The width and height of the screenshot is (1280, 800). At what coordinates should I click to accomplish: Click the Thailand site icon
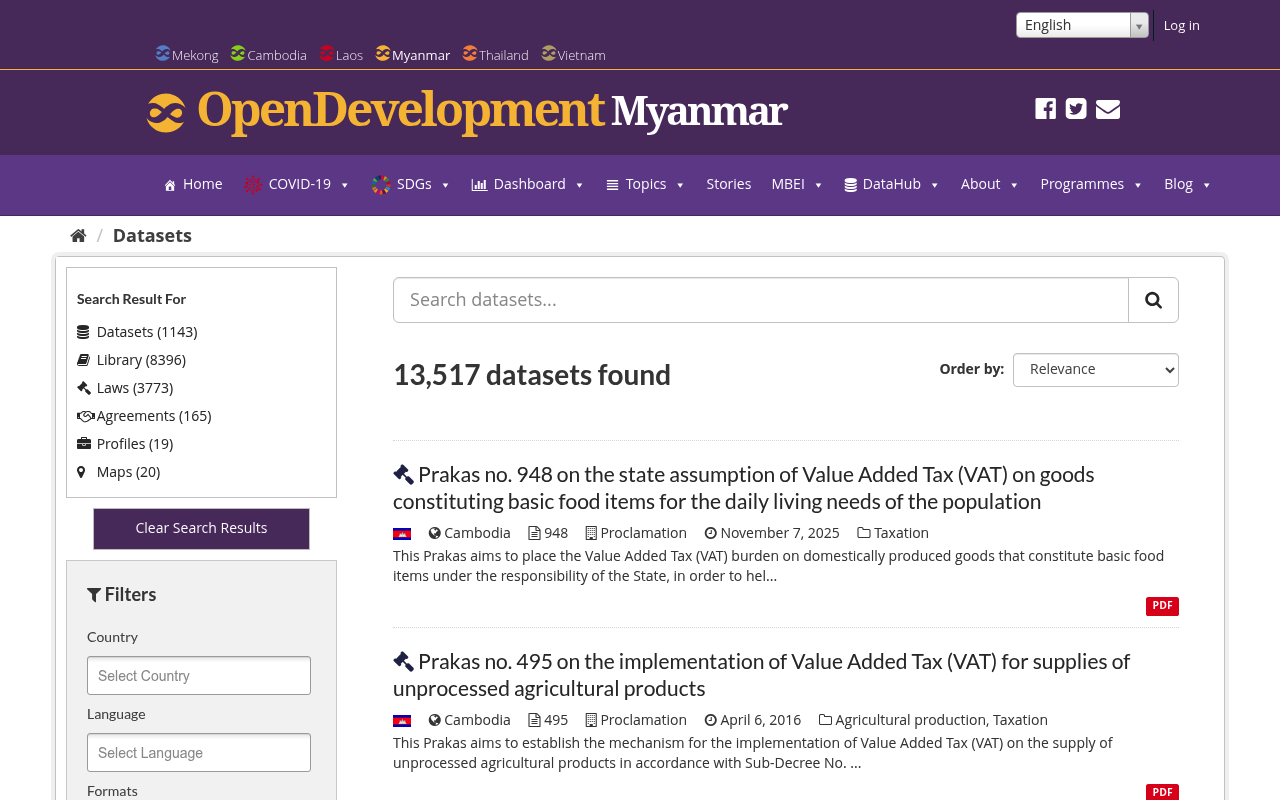click(470, 53)
